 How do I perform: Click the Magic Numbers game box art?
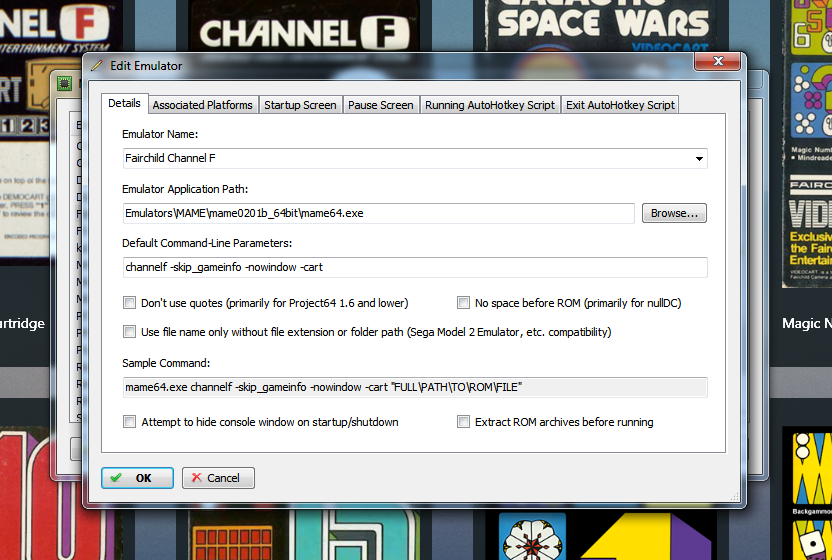click(x=807, y=143)
